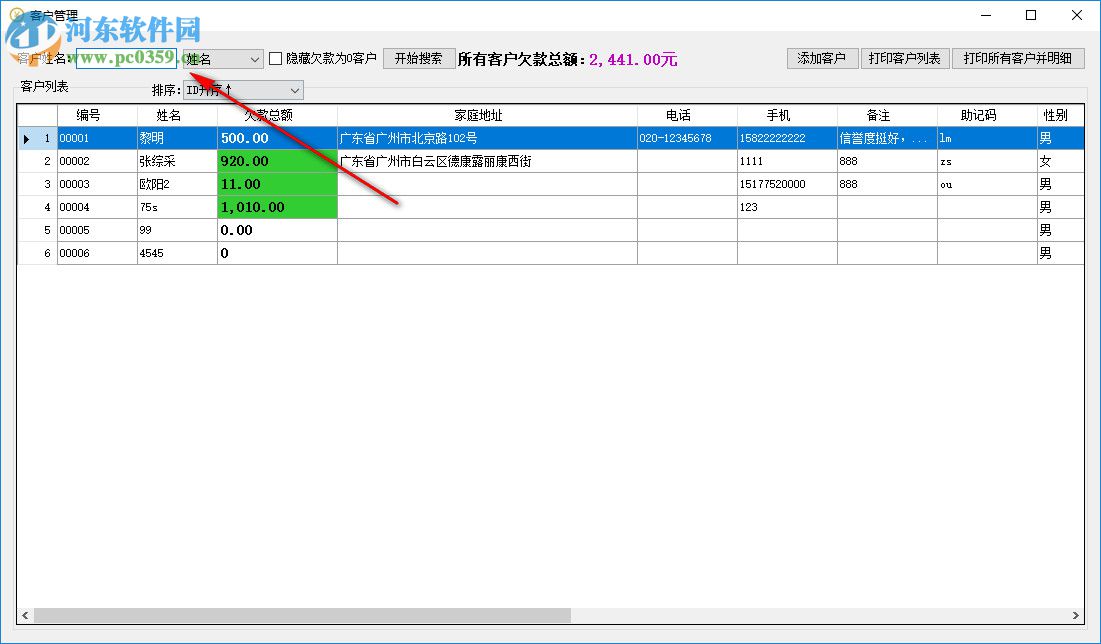Click the customer ID cell 00004
The image size is (1101, 644).
coord(97,207)
